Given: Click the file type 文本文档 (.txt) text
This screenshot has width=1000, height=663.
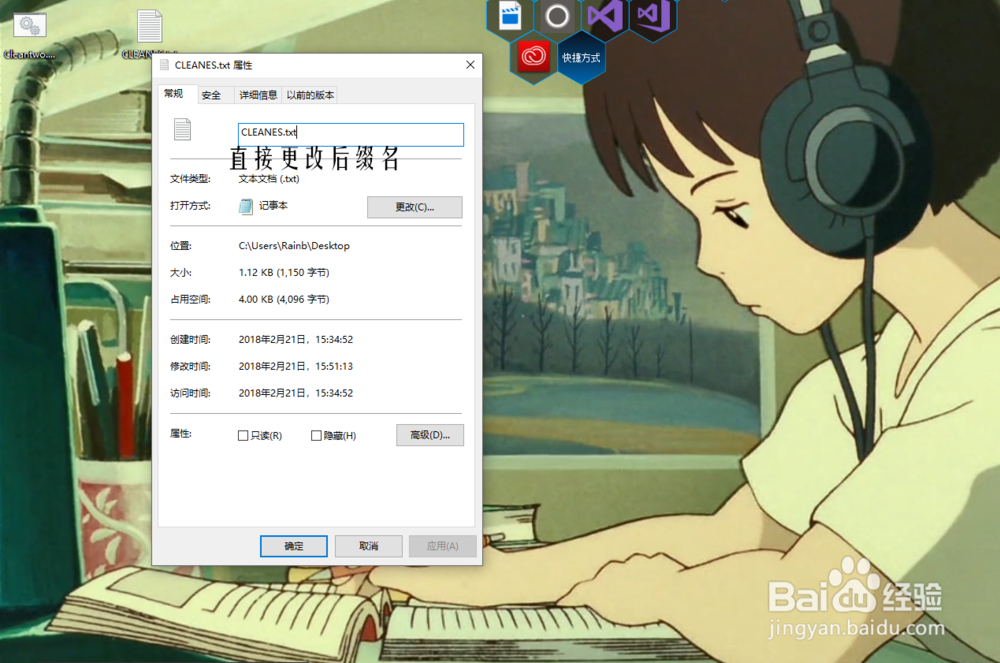Looking at the screenshot, I should (268, 178).
